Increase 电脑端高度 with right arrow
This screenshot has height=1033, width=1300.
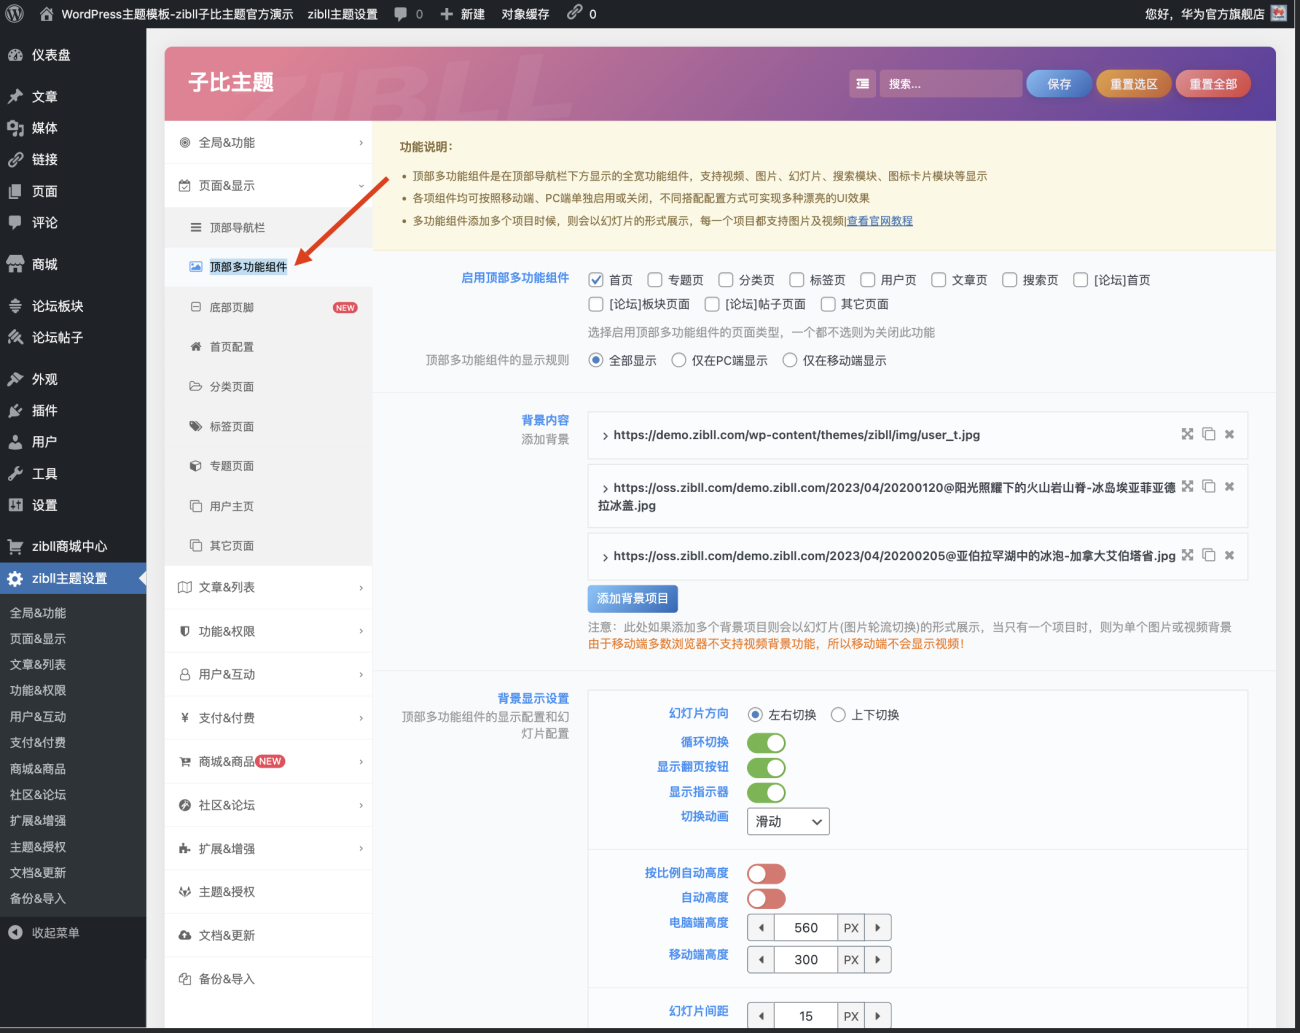coord(877,928)
